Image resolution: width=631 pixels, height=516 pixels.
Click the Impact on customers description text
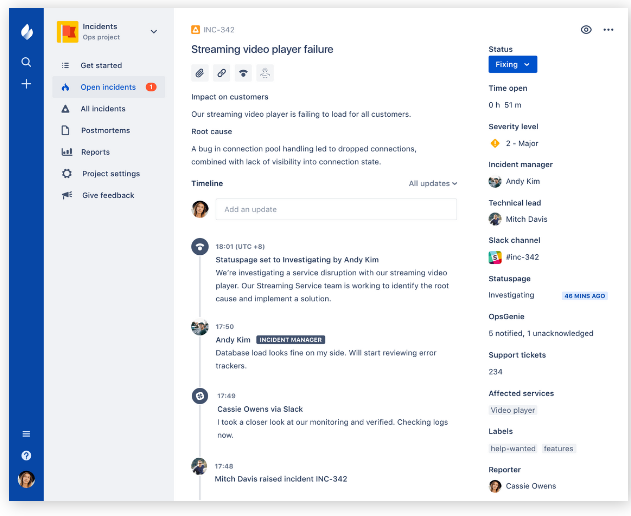point(301,114)
